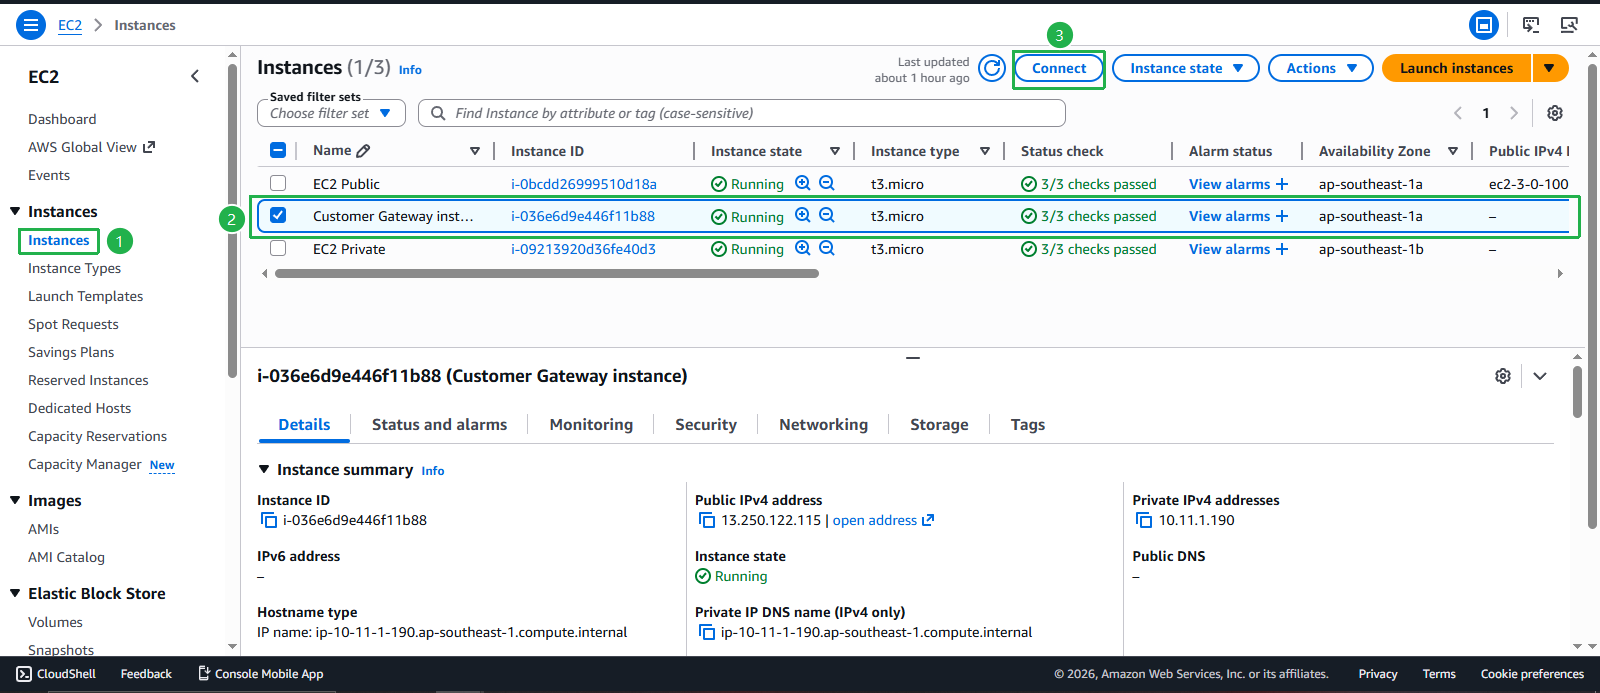Copy Private IP DNS name
The width and height of the screenshot is (1600, 693).
coord(707,632)
